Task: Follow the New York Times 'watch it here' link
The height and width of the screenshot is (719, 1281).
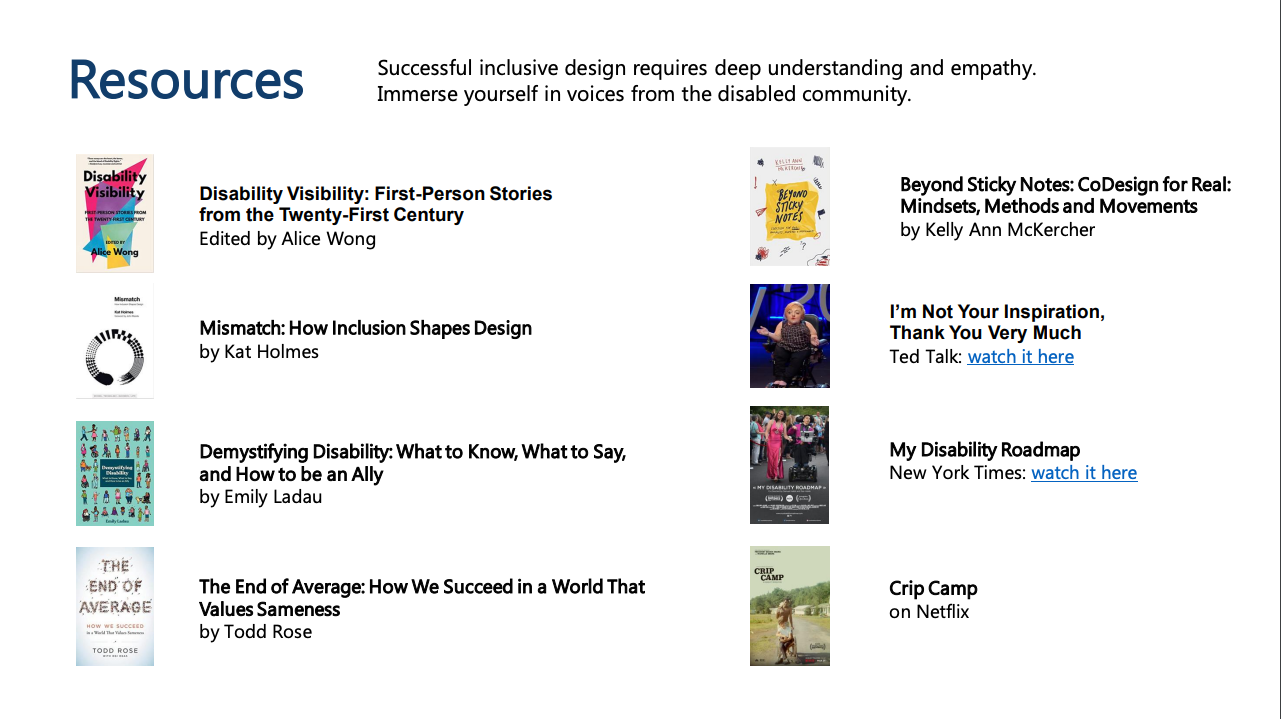Action: [x=1084, y=473]
